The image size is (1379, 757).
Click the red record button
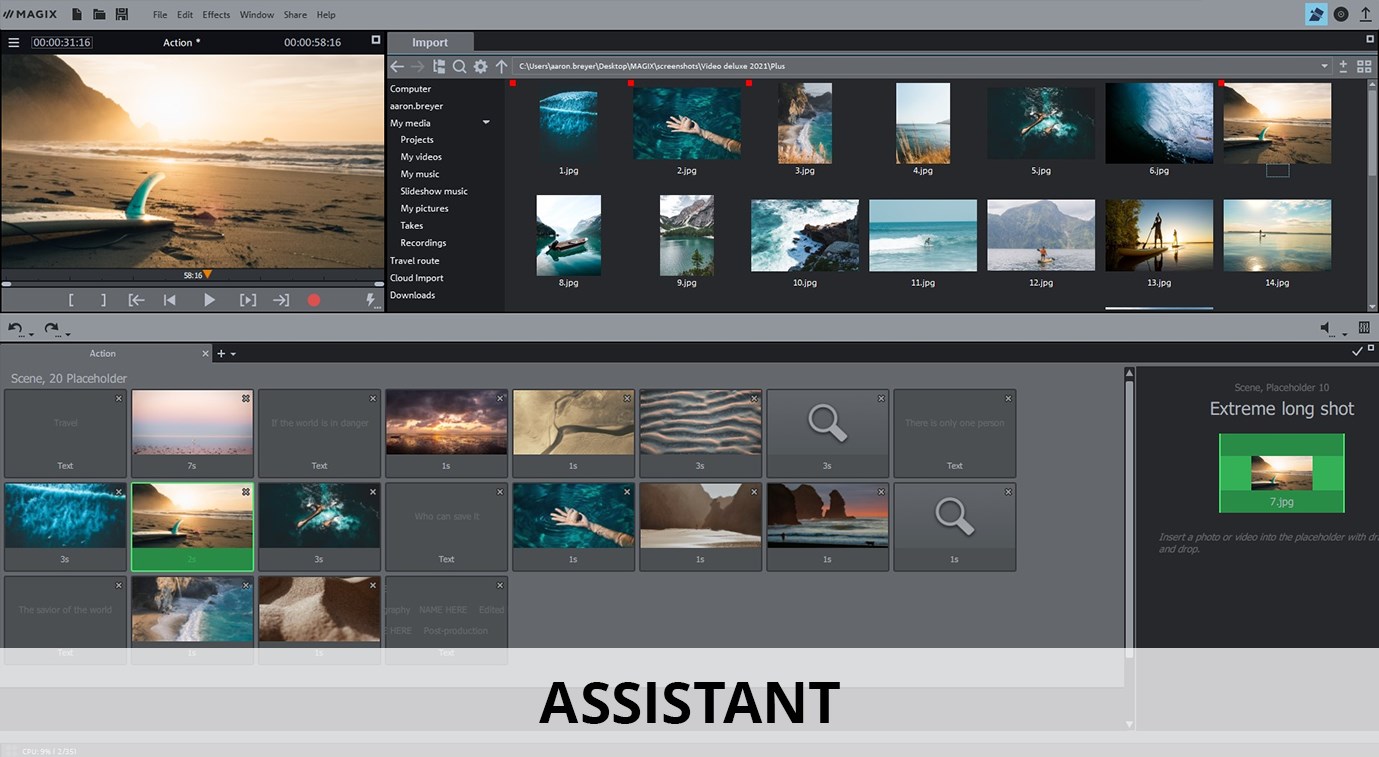pyautogui.click(x=314, y=300)
